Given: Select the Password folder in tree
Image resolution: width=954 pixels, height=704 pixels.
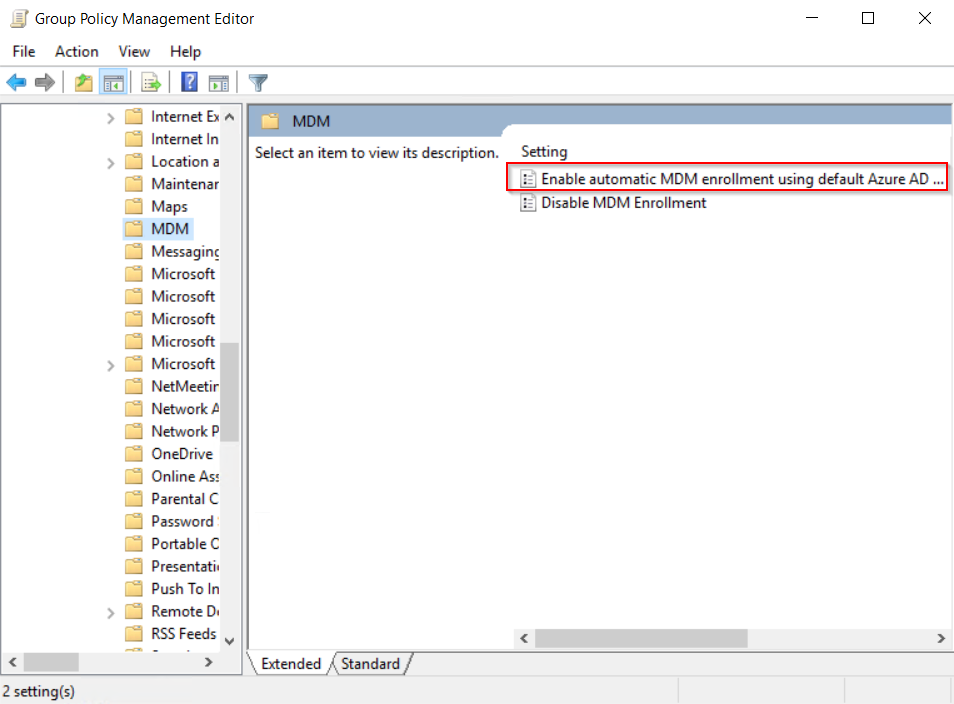Looking at the screenshot, I should tap(172, 521).
